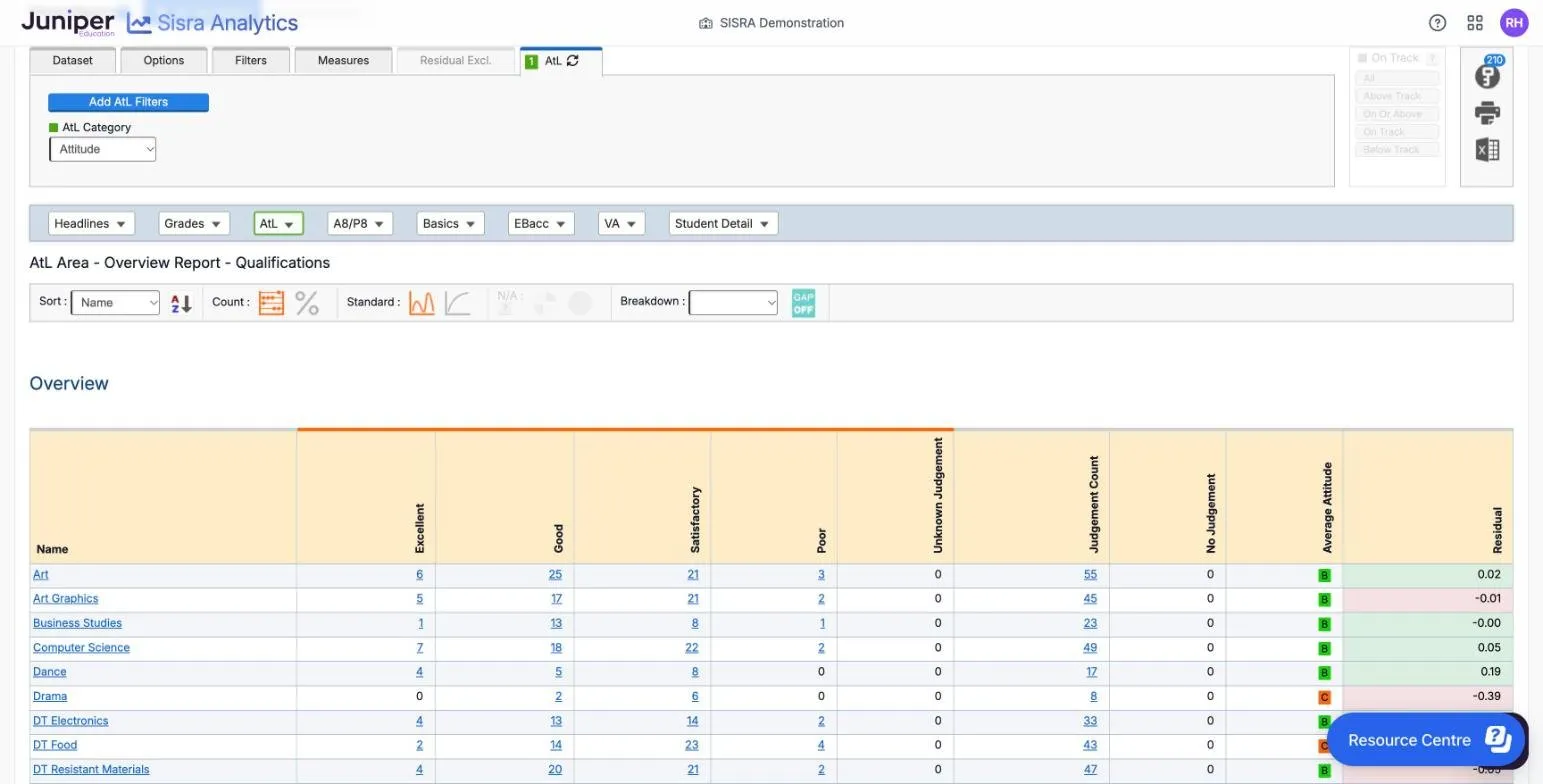Click the green B badge in Art row

pyautogui.click(x=1324, y=576)
